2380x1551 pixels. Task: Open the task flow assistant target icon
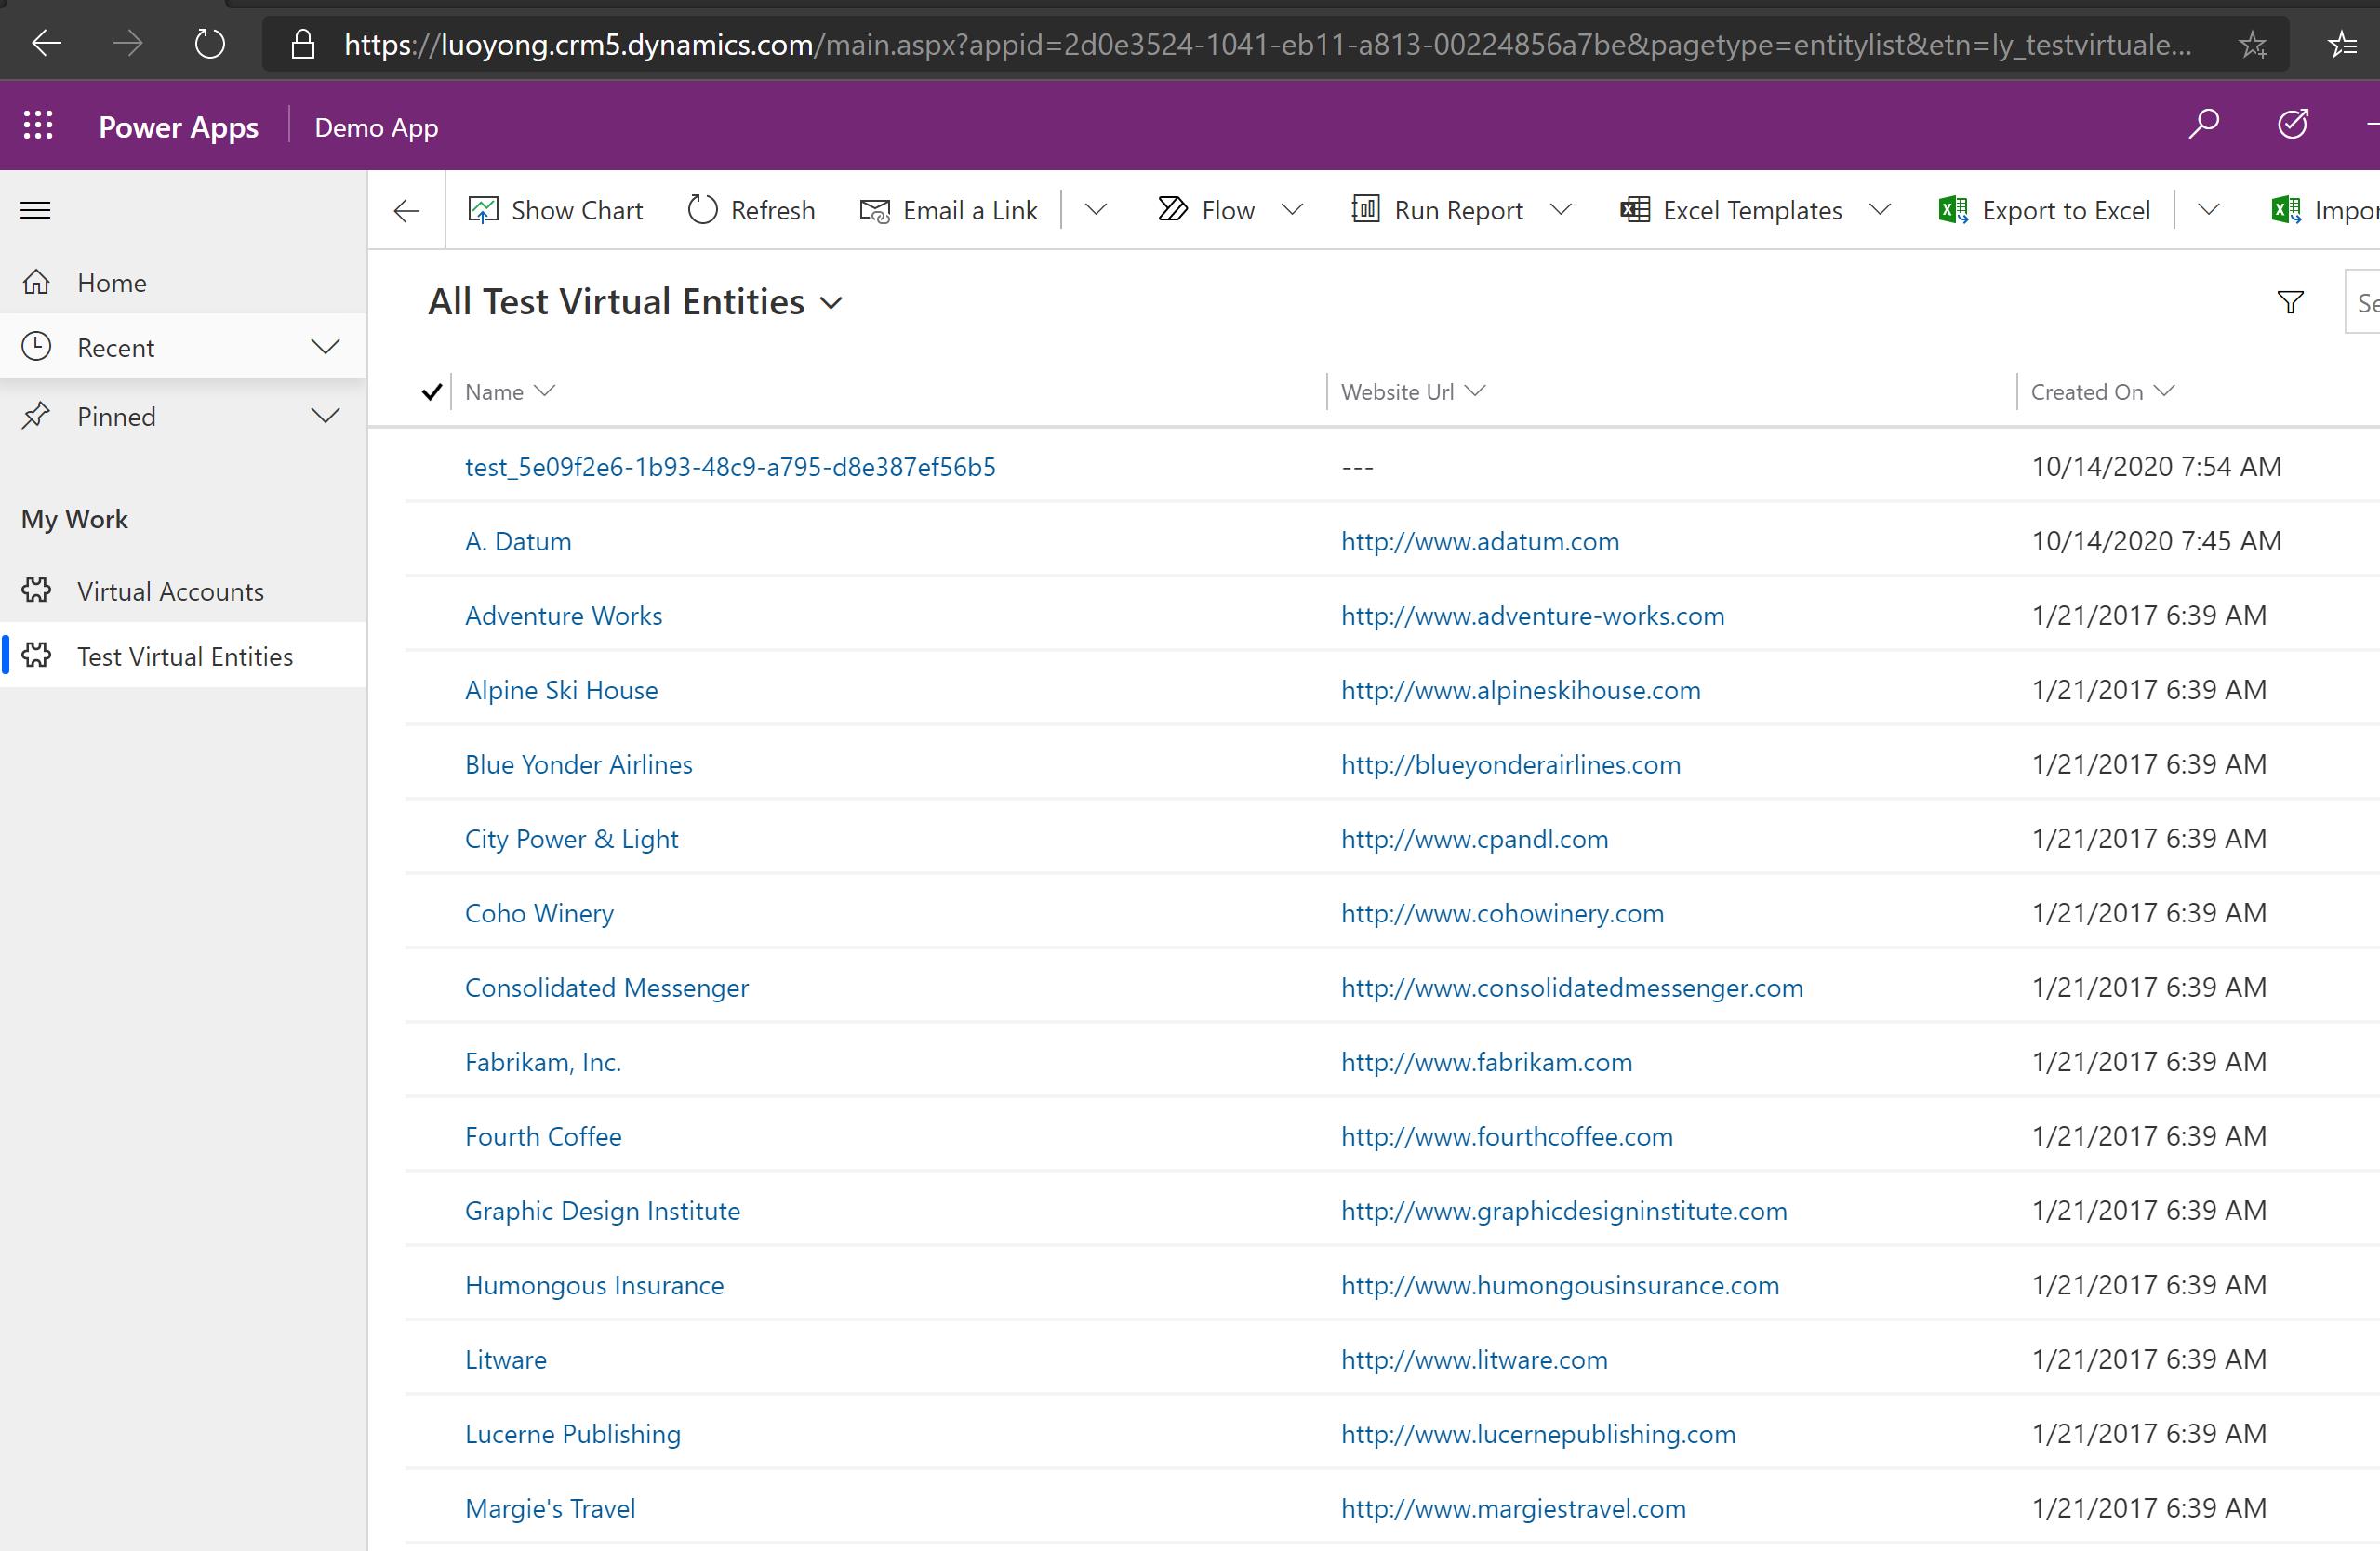tap(2292, 125)
